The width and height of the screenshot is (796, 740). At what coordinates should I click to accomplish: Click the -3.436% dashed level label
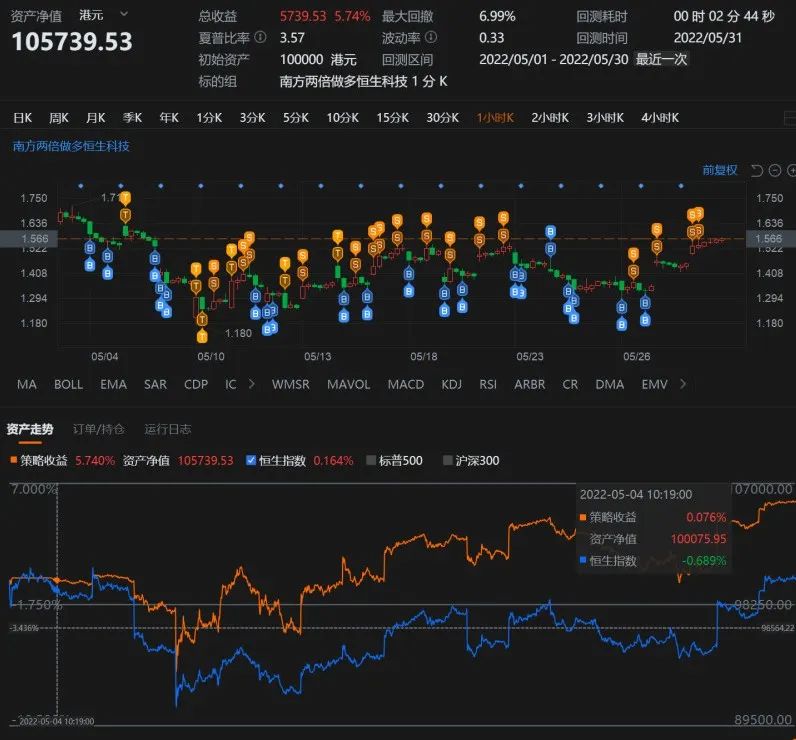point(24,628)
